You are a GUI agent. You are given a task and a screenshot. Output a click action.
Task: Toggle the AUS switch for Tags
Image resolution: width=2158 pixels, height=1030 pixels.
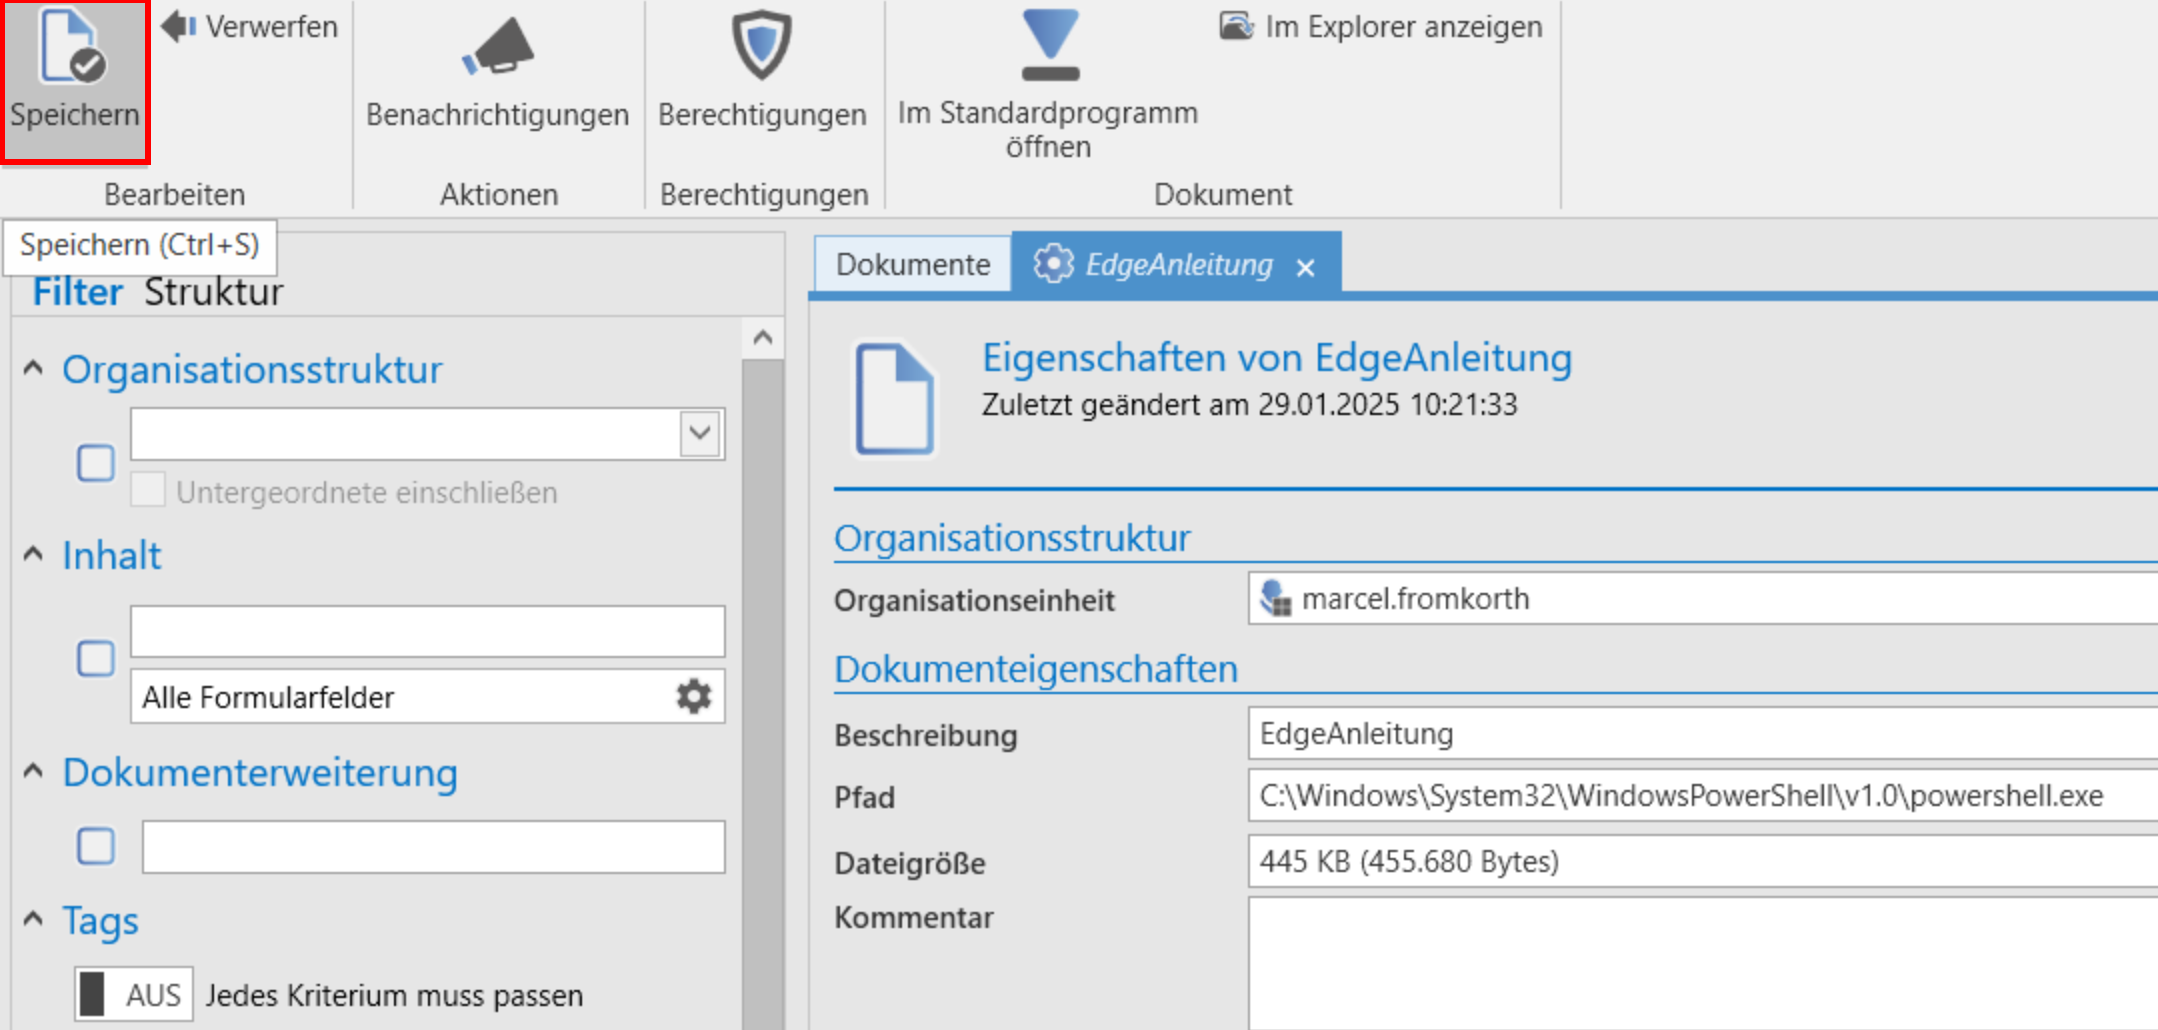pos(133,993)
